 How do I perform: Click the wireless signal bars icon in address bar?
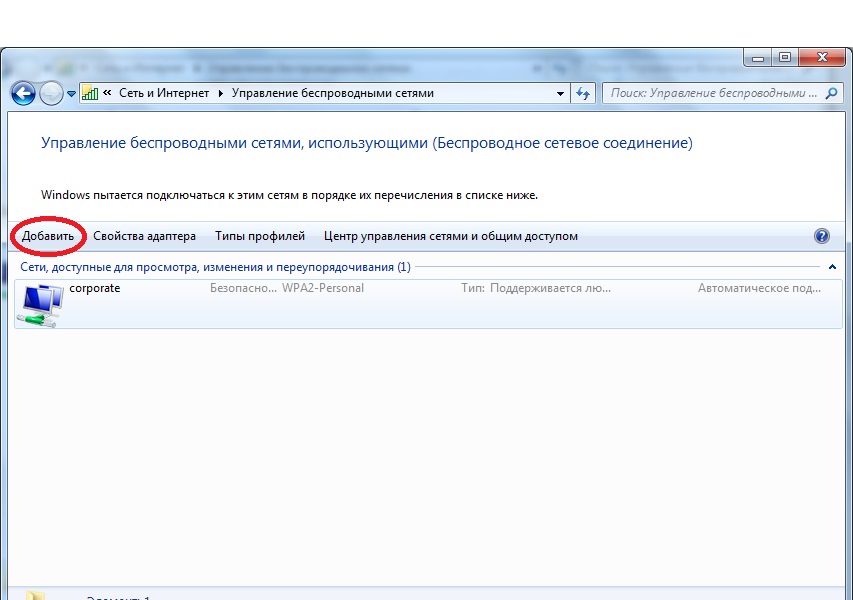pos(90,94)
